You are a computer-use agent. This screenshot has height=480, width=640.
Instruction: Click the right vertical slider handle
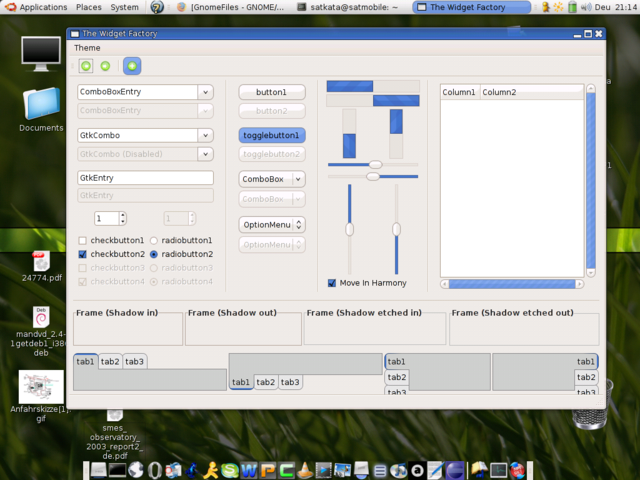(396, 229)
